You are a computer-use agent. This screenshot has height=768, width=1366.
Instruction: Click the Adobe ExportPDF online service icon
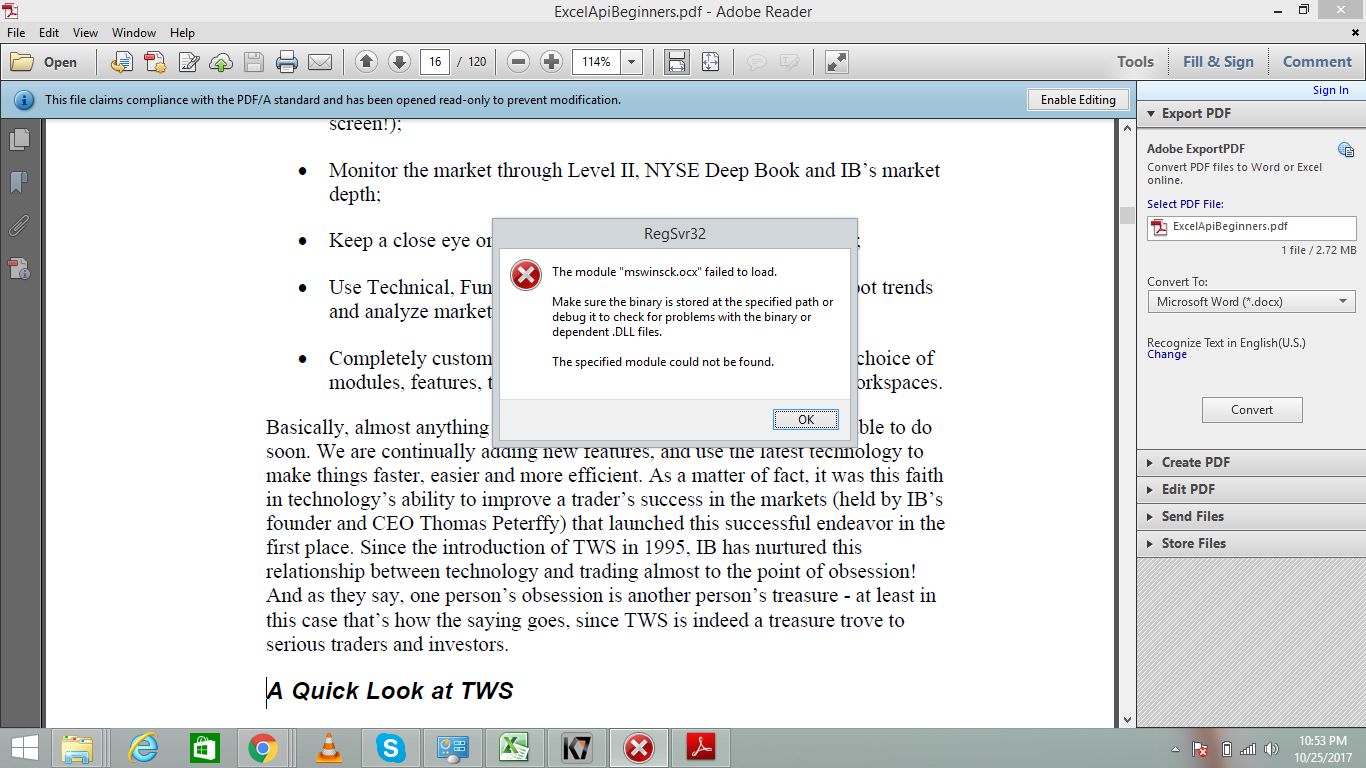[1346, 150]
